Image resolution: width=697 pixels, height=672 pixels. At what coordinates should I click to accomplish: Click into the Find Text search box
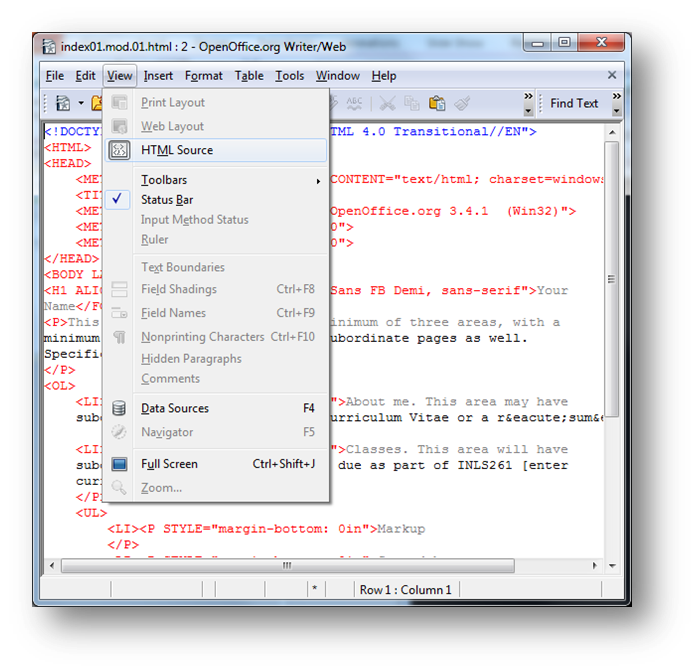[x=574, y=103]
